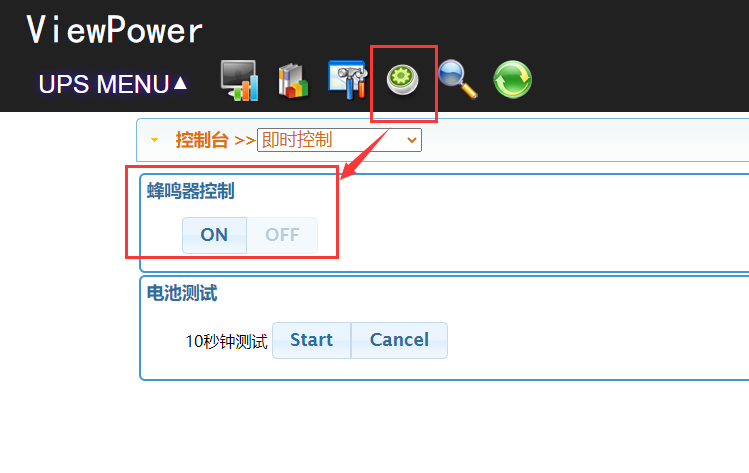Open the monitor with bar chart icon
The height and width of the screenshot is (473, 749).
(x=240, y=80)
